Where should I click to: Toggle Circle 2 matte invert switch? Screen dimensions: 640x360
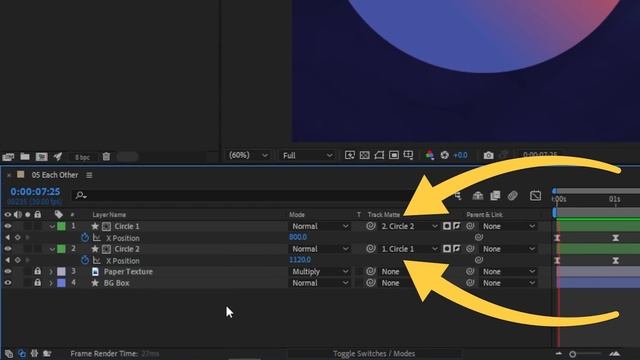456,249
